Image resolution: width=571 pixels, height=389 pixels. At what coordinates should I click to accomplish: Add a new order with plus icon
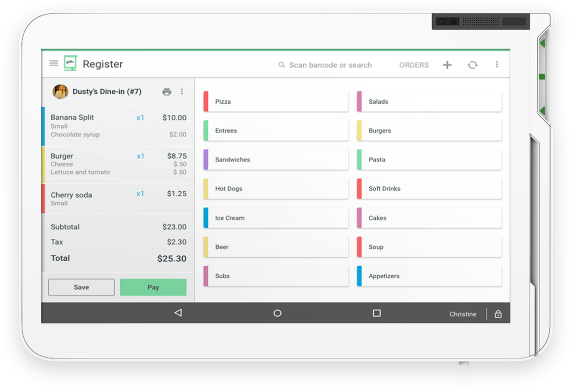click(x=447, y=65)
